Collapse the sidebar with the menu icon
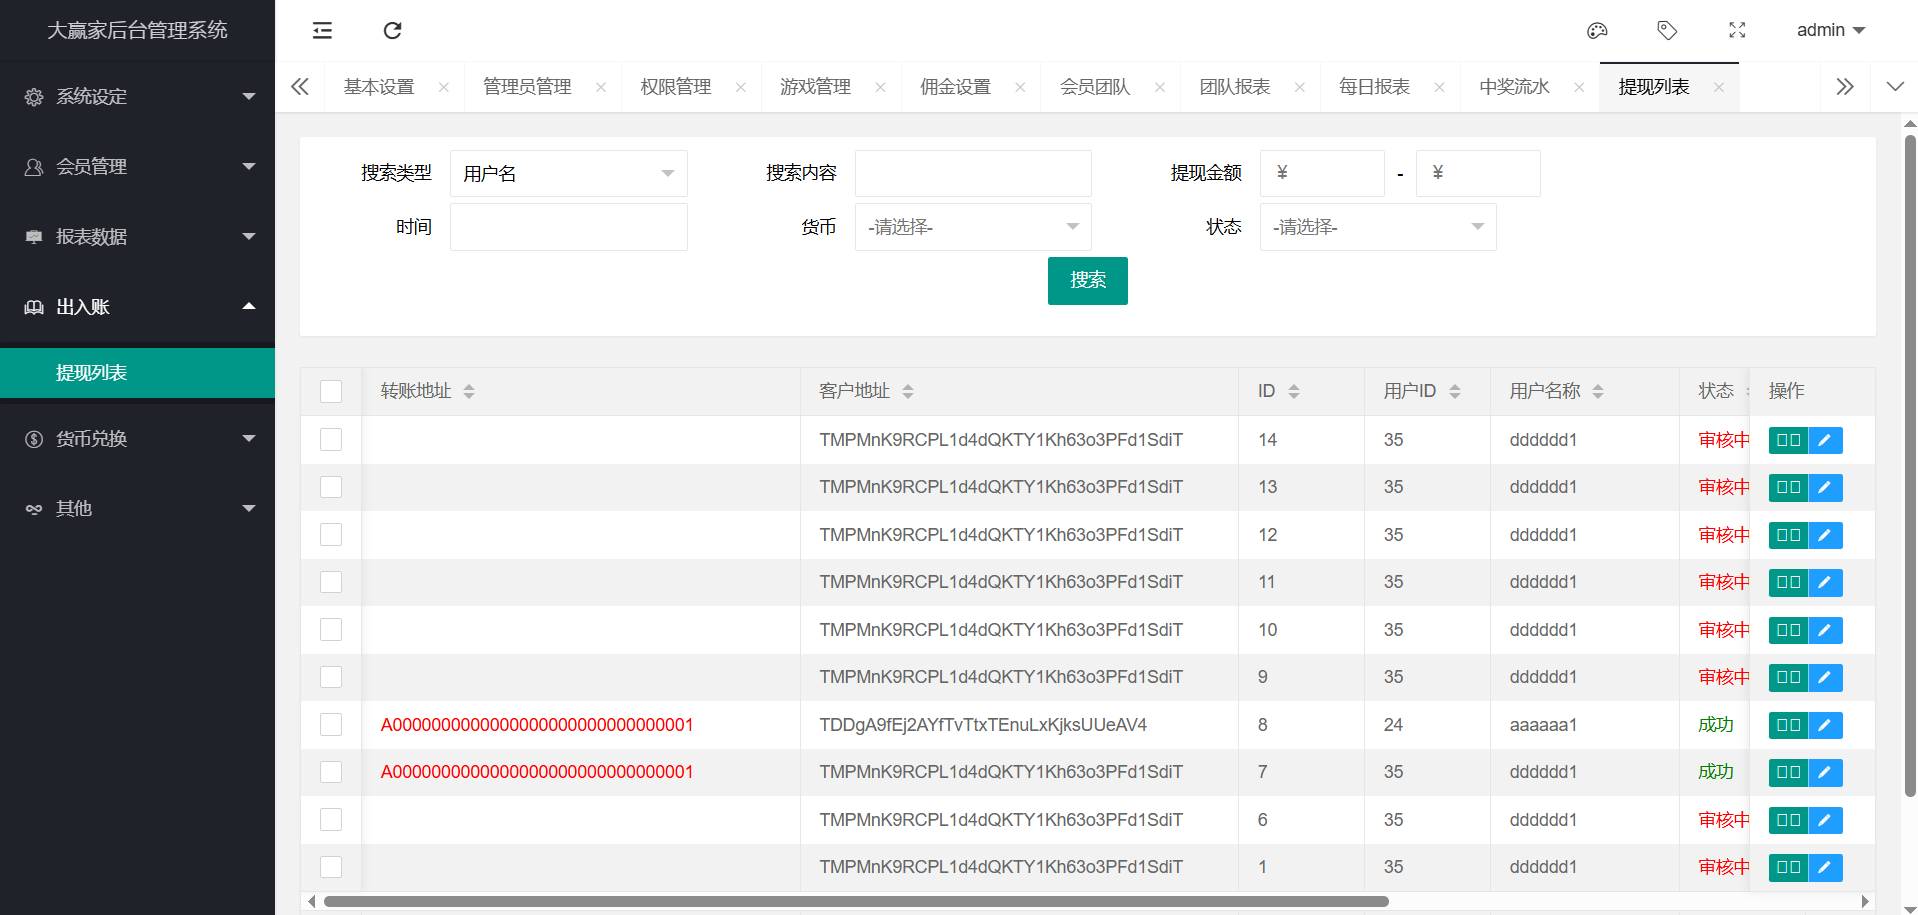 (x=322, y=30)
